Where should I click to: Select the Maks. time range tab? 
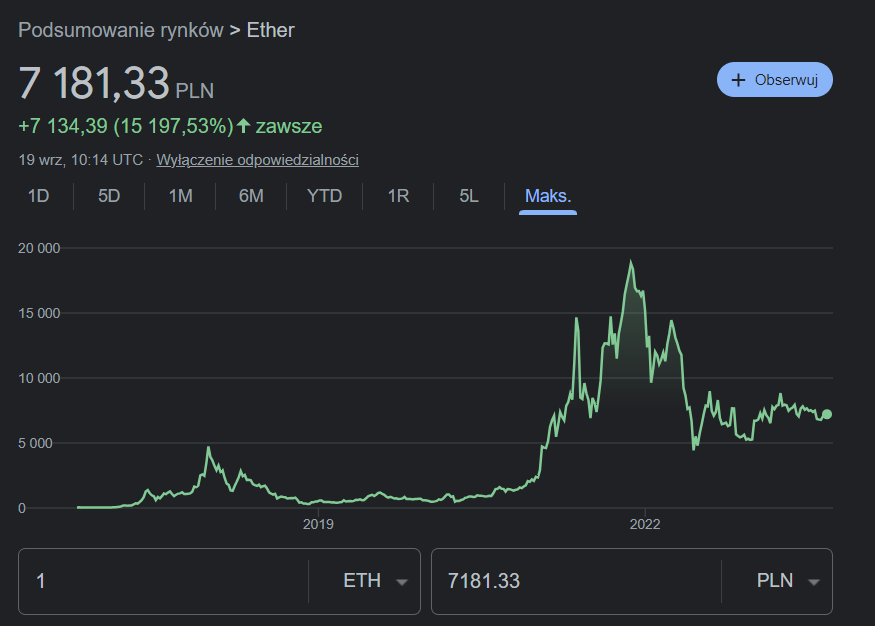click(548, 196)
